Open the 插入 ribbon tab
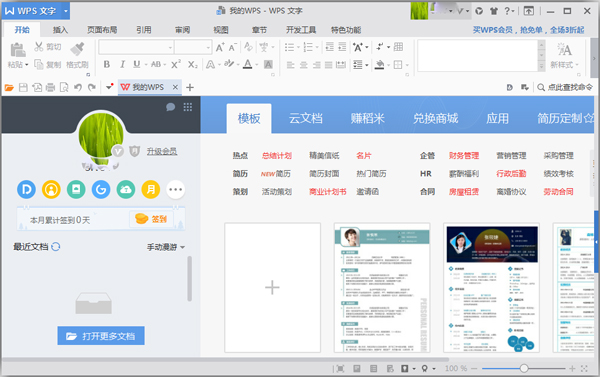Image resolution: width=600 pixels, height=377 pixels. coord(60,30)
